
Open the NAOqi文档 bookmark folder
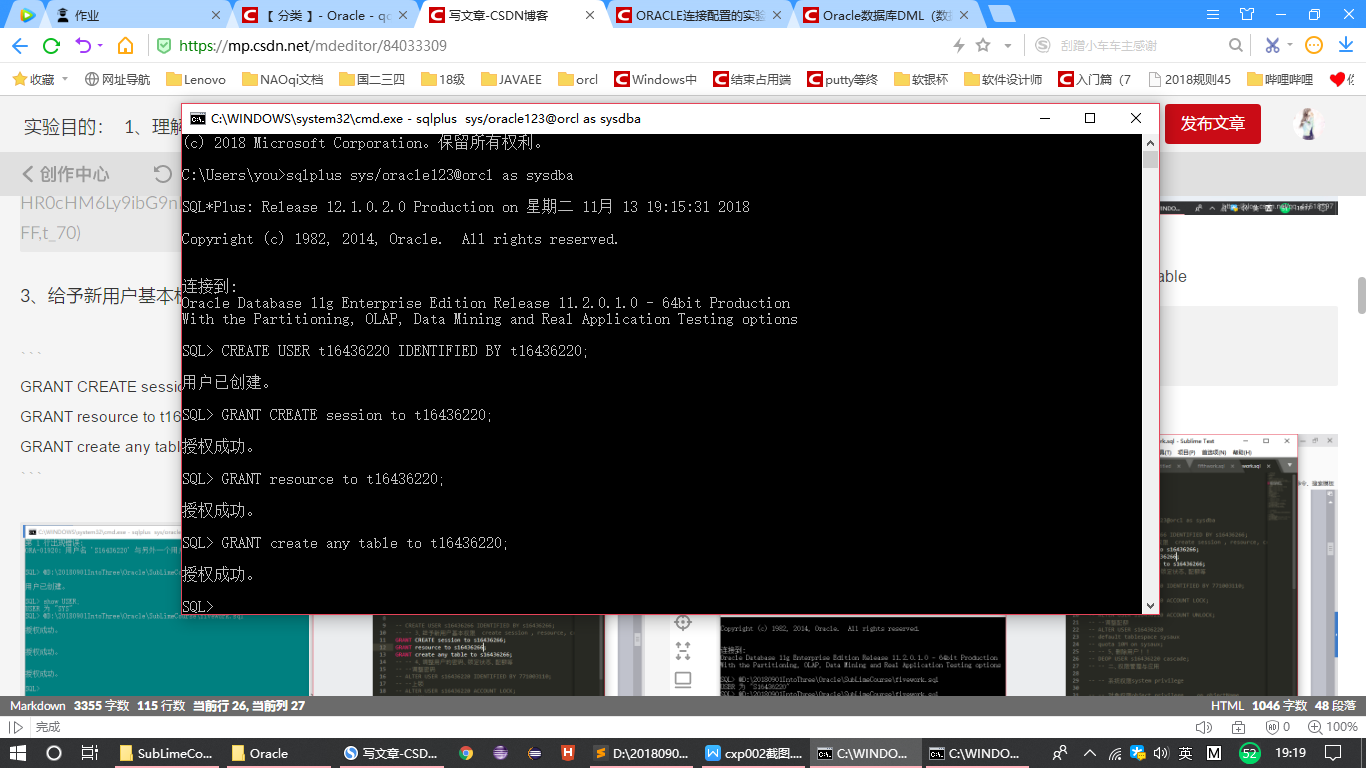pos(282,79)
